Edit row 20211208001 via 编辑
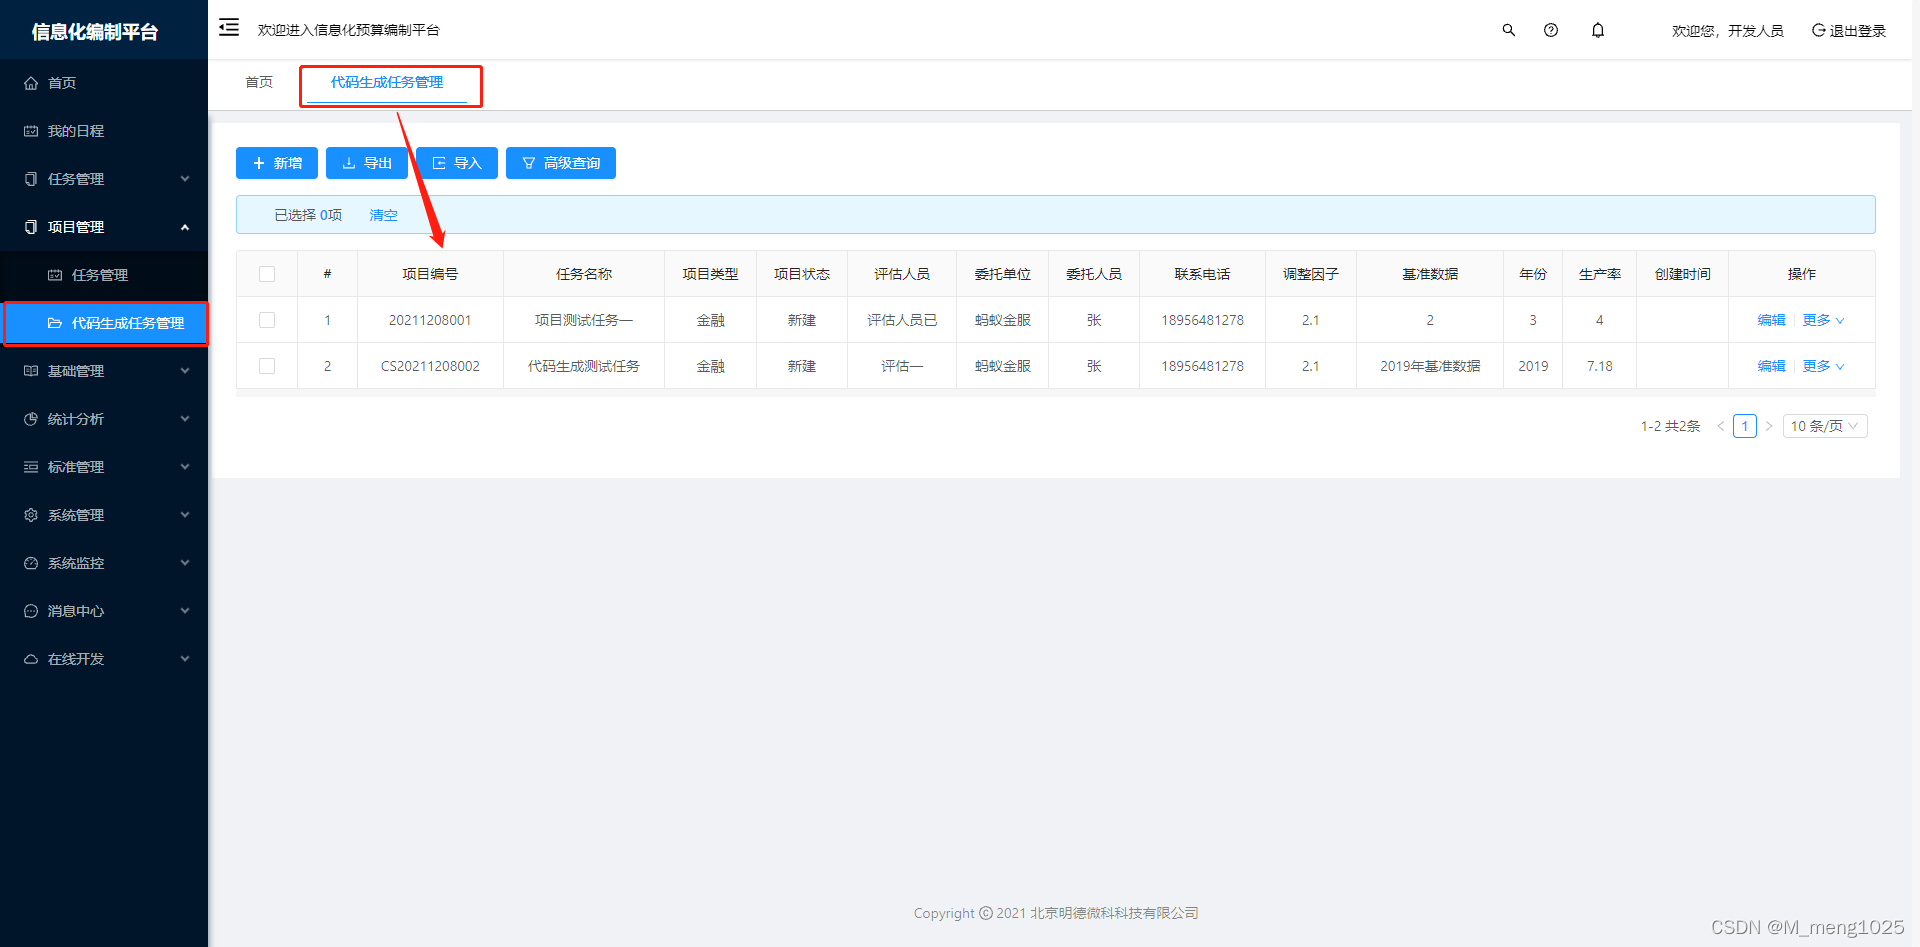Viewport: 1920px width, 947px height. (x=1771, y=320)
